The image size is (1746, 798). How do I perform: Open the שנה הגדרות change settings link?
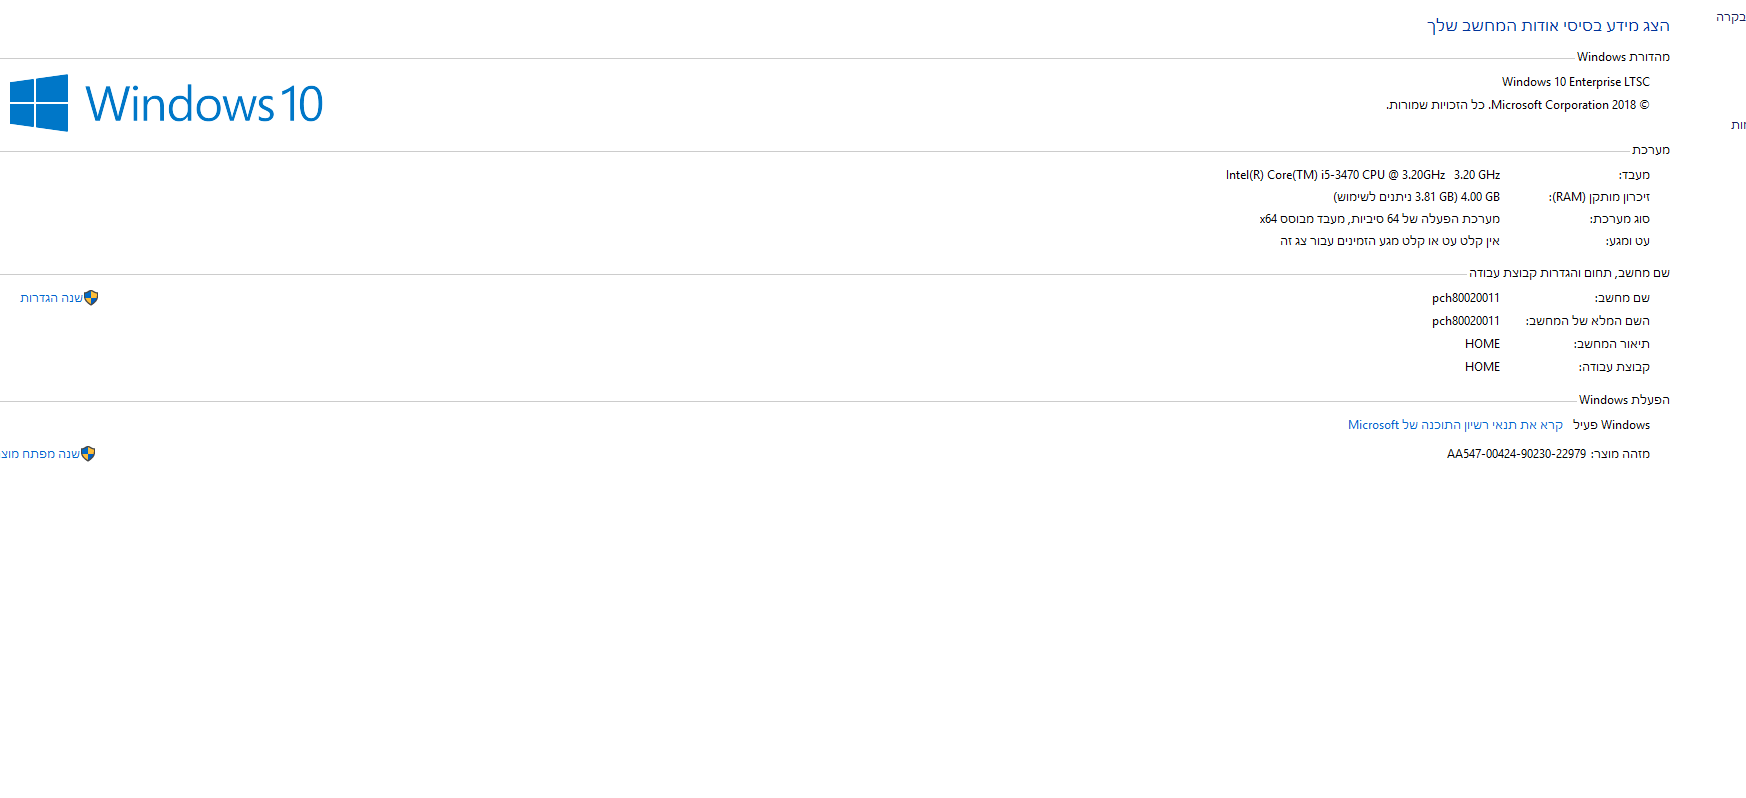pos(51,298)
